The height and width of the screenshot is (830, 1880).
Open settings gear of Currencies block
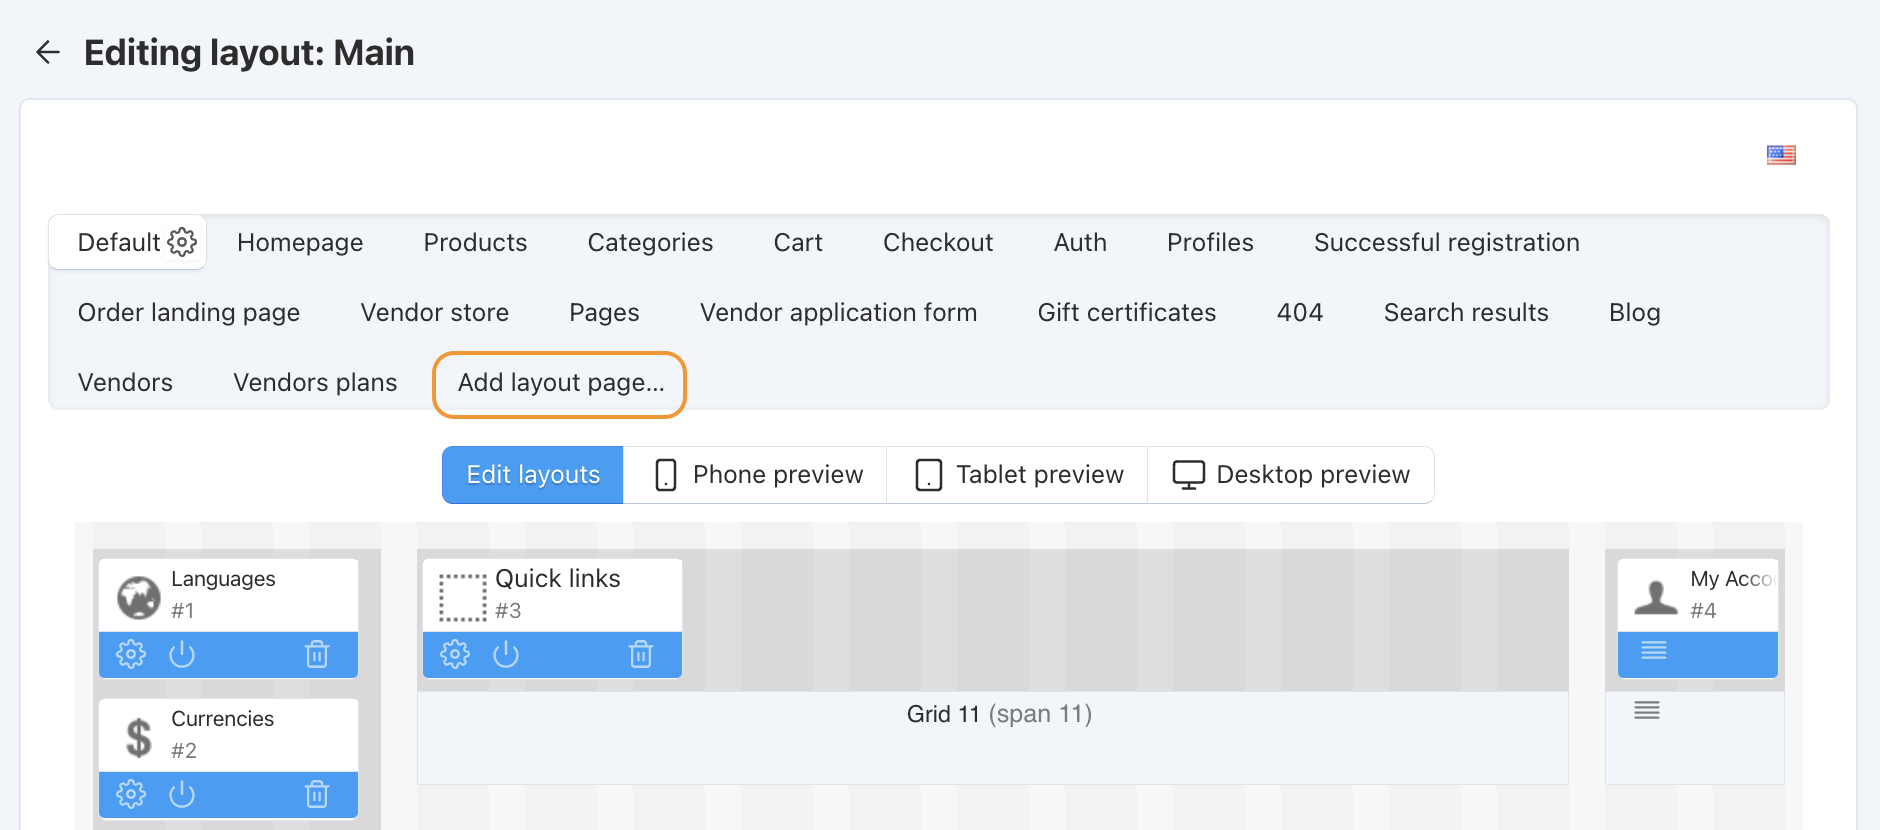(131, 794)
